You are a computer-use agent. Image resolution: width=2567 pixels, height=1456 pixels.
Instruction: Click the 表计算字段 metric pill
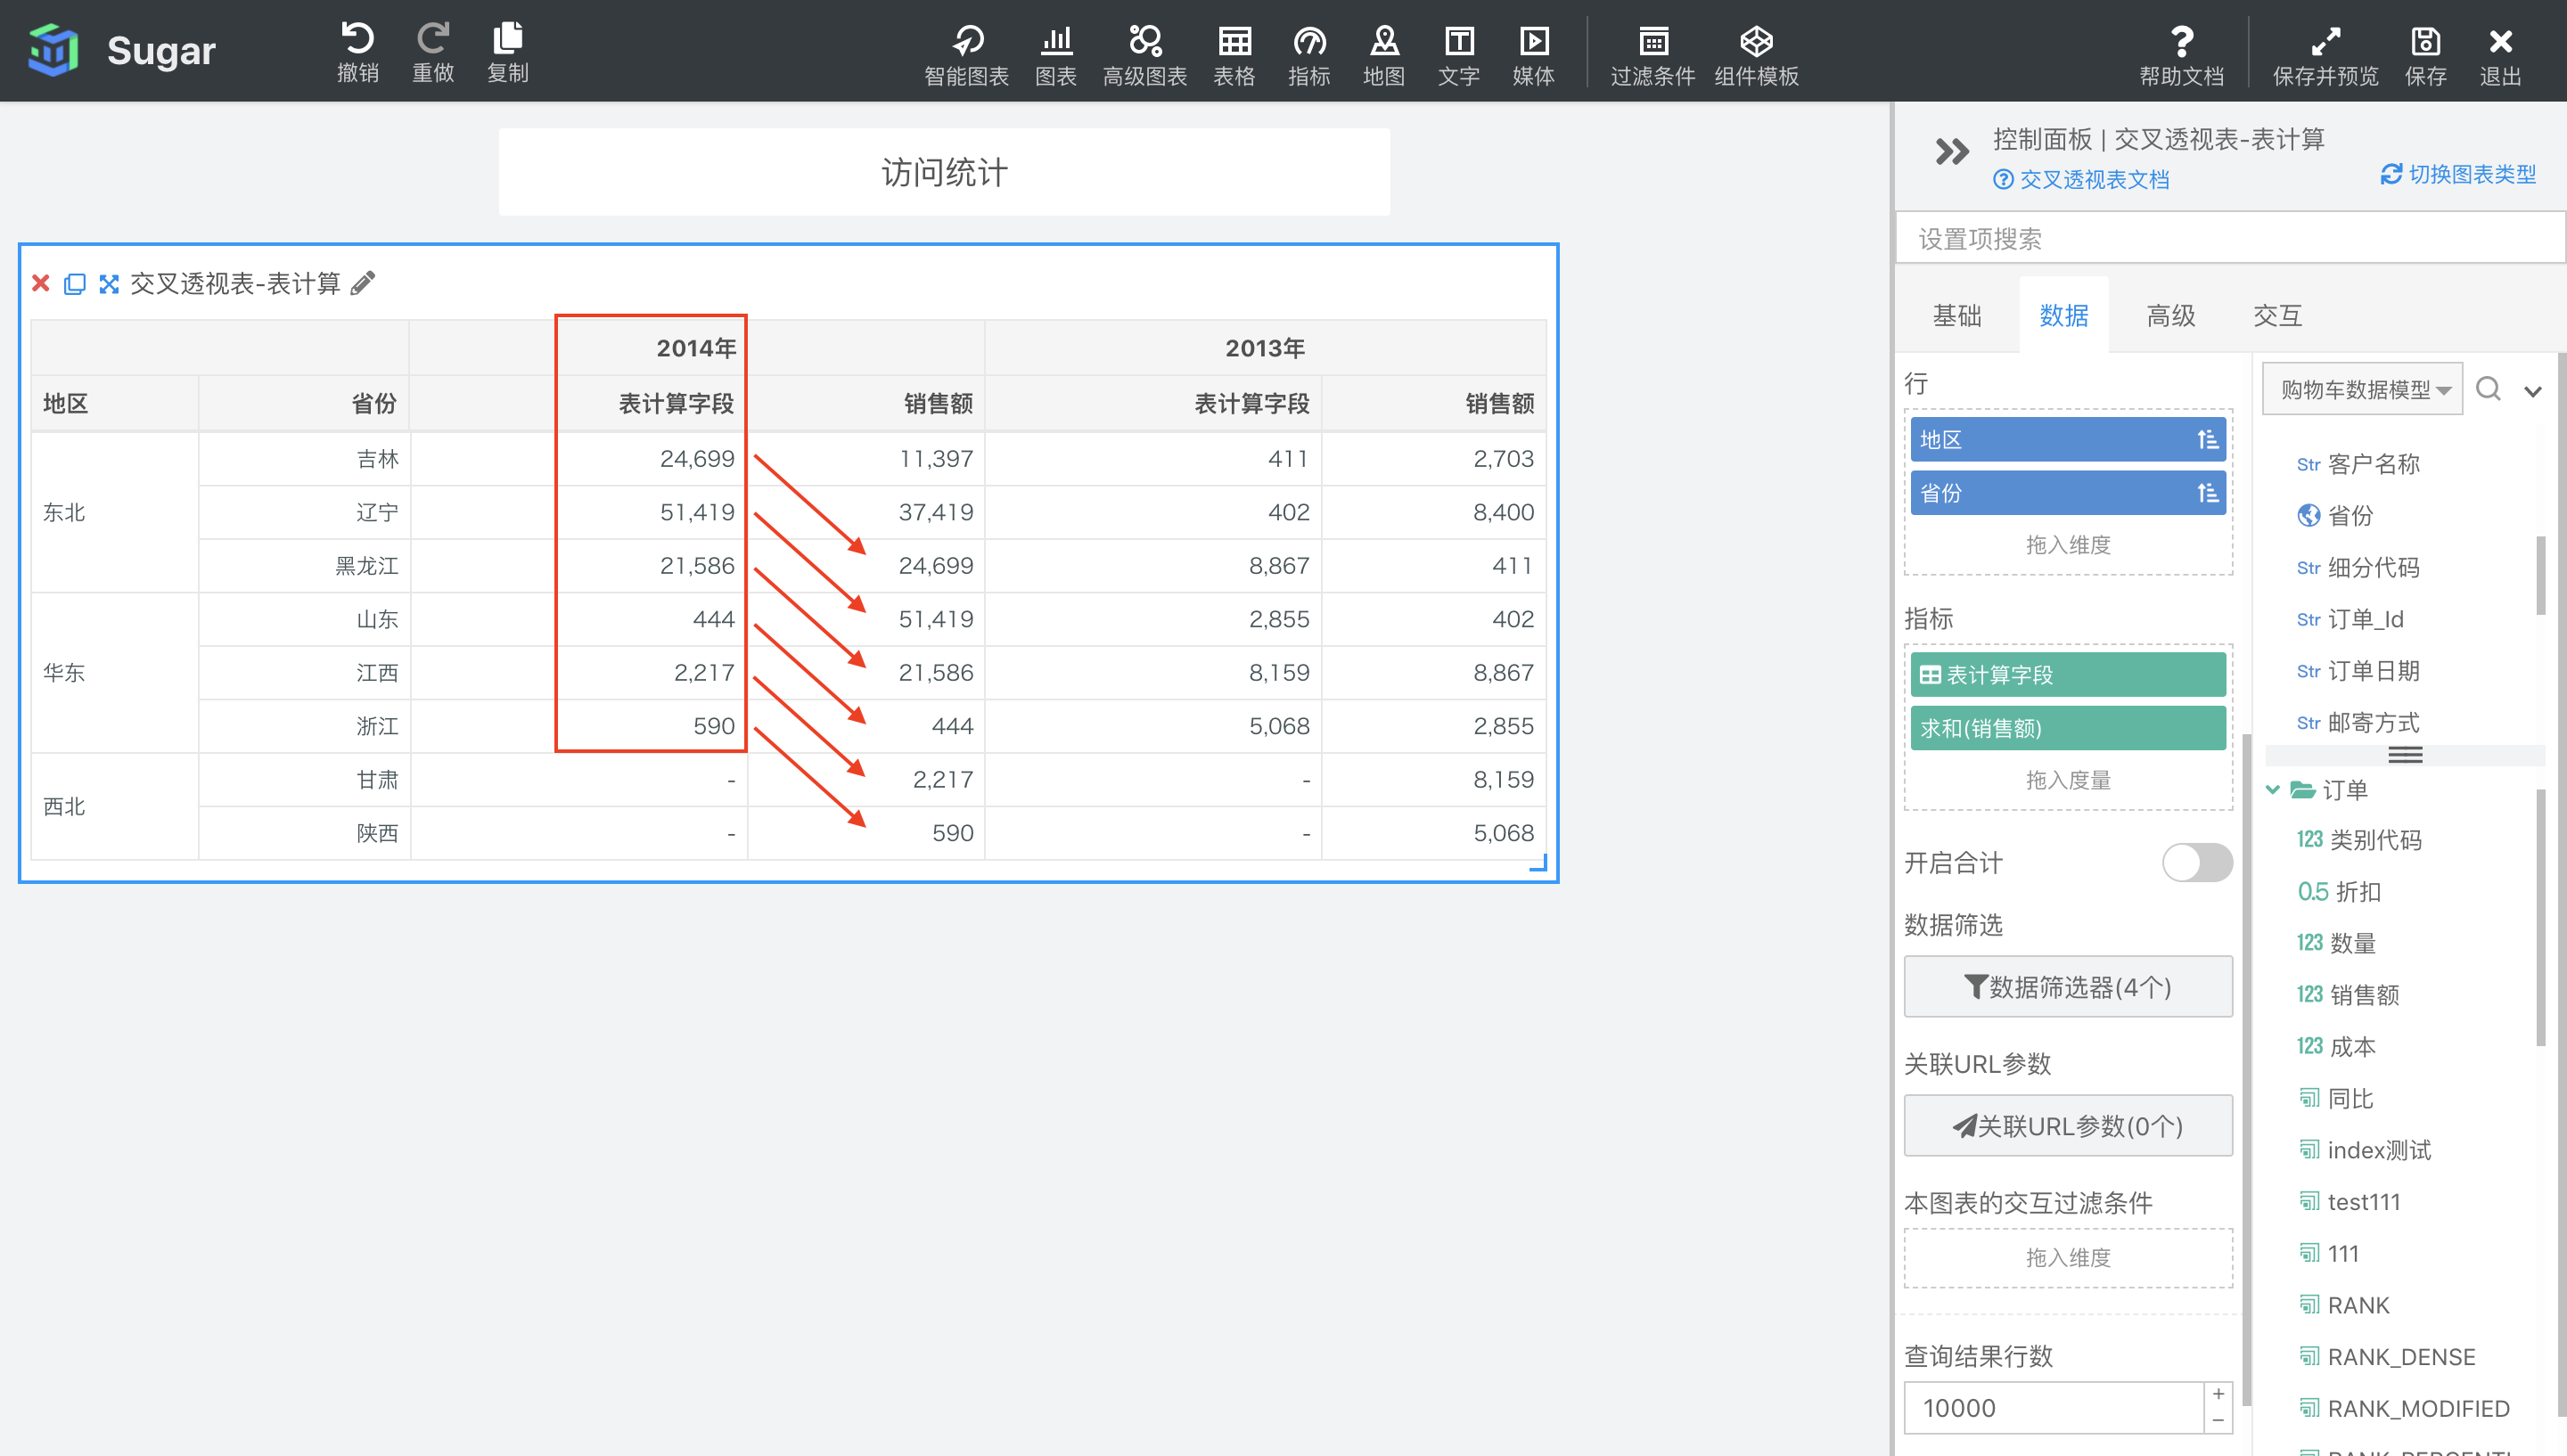pyautogui.click(x=2068, y=675)
